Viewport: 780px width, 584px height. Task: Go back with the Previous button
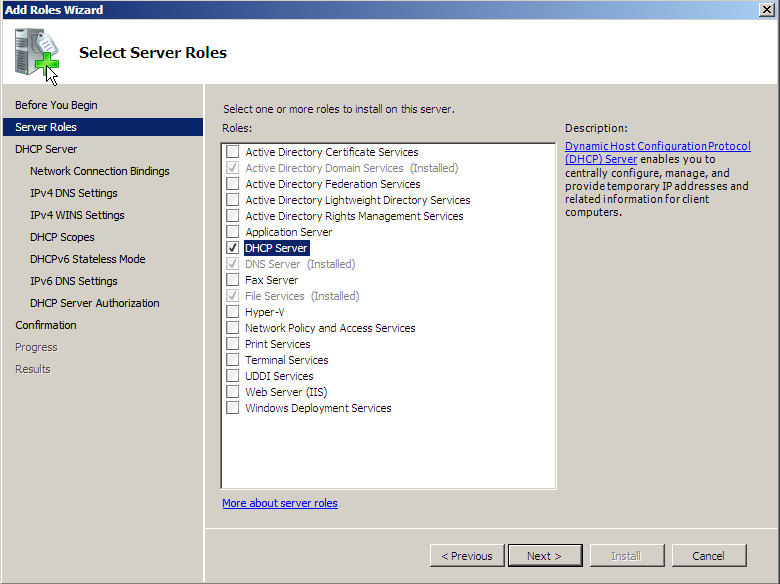[467, 555]
